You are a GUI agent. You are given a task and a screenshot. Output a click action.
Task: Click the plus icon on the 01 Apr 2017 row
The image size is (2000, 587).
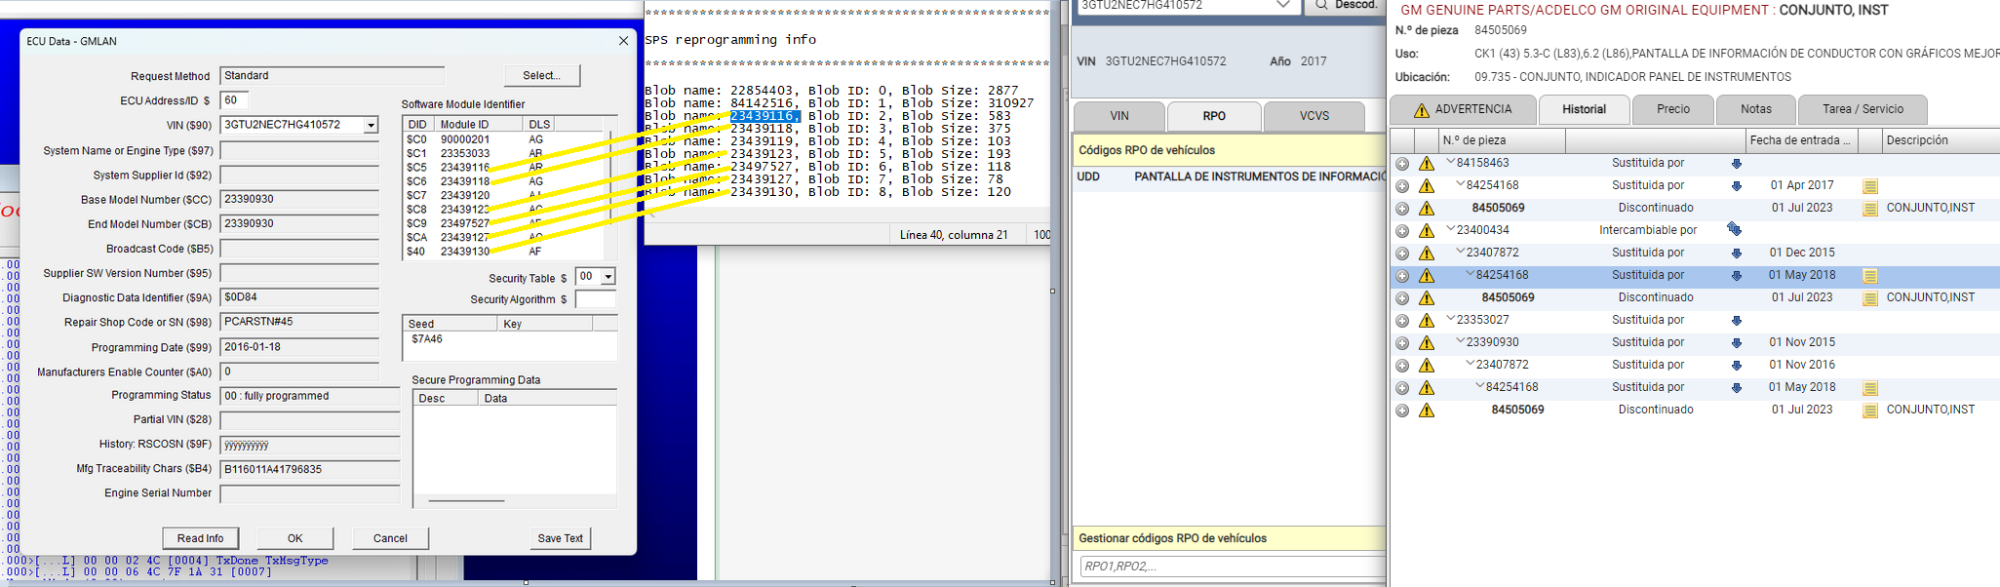(x=1402, y=186)
